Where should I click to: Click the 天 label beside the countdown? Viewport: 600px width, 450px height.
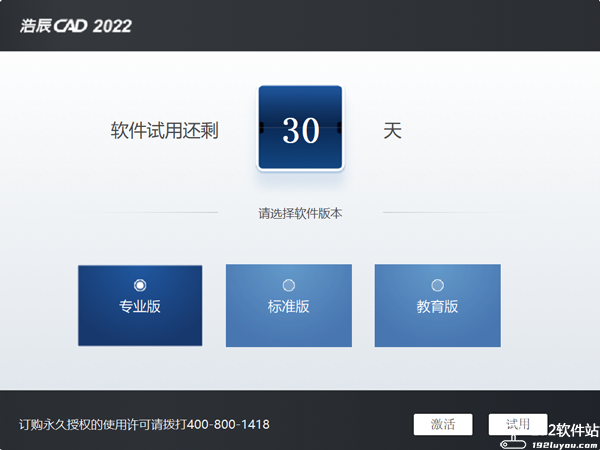tap(392, 130)
